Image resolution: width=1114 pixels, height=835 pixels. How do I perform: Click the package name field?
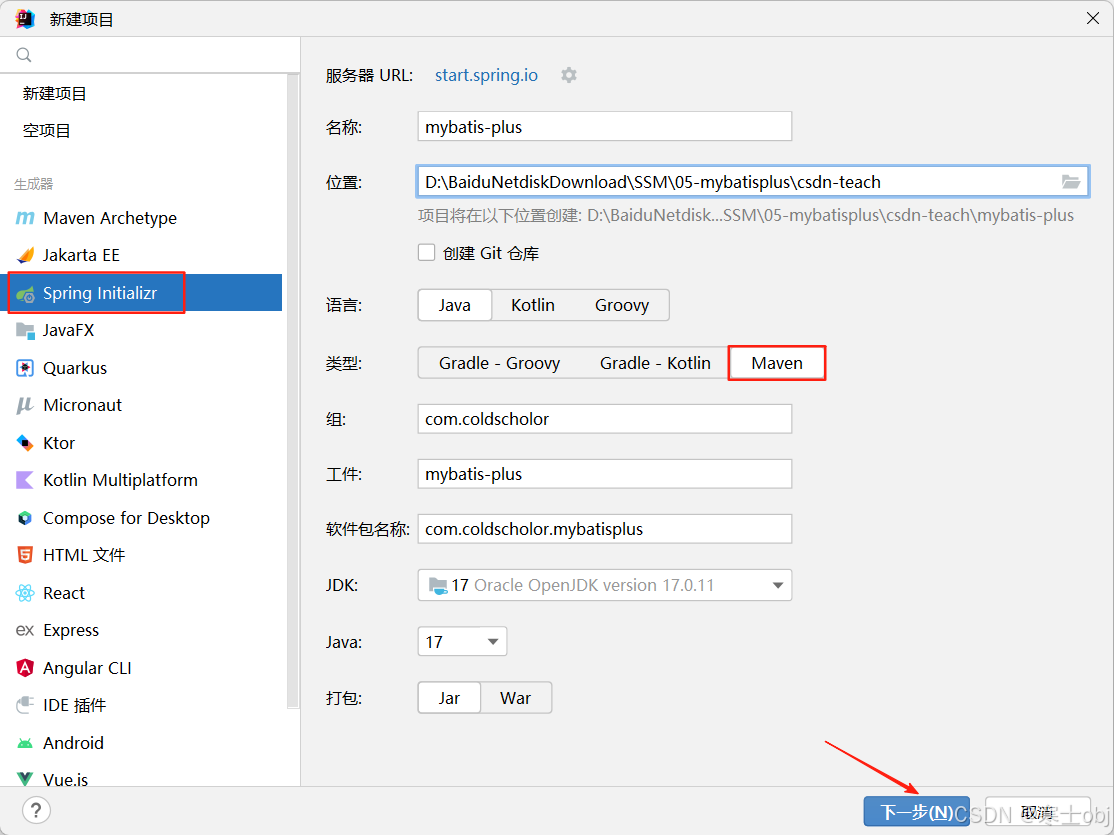[605, 529]
